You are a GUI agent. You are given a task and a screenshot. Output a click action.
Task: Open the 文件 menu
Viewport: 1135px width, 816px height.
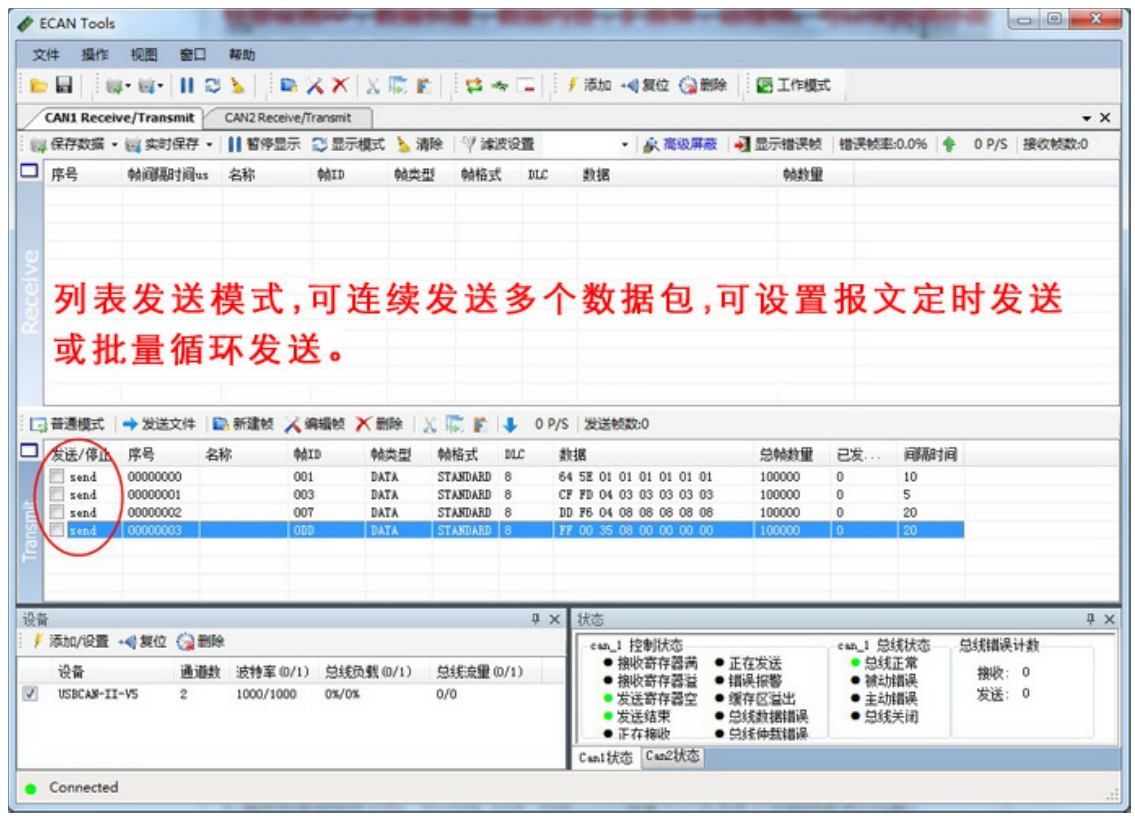point(46,55)
